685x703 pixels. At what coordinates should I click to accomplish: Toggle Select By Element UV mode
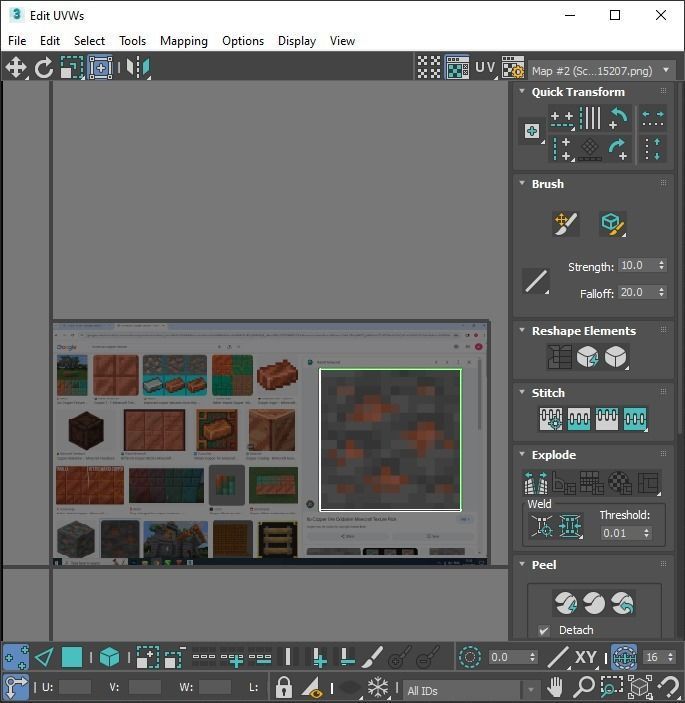point(109,658)
